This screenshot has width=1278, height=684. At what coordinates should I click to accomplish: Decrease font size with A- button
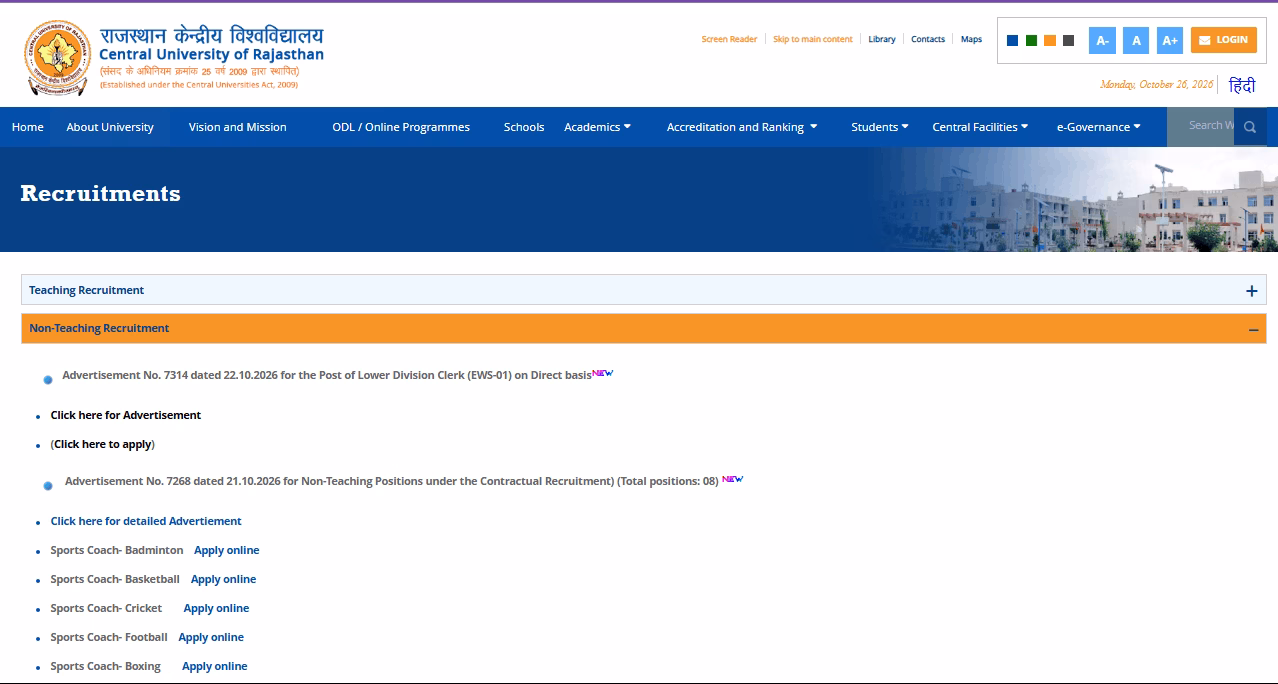coord(1102,40)
